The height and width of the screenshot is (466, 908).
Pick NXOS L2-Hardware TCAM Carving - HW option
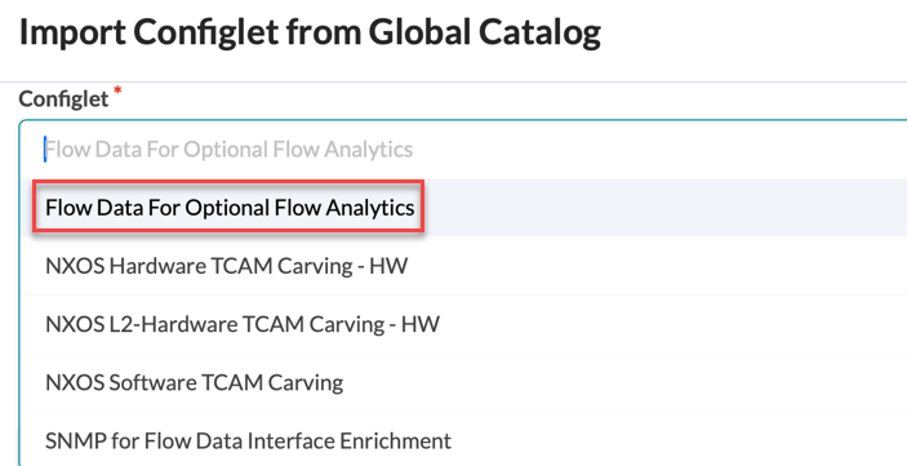click(243, 324)
